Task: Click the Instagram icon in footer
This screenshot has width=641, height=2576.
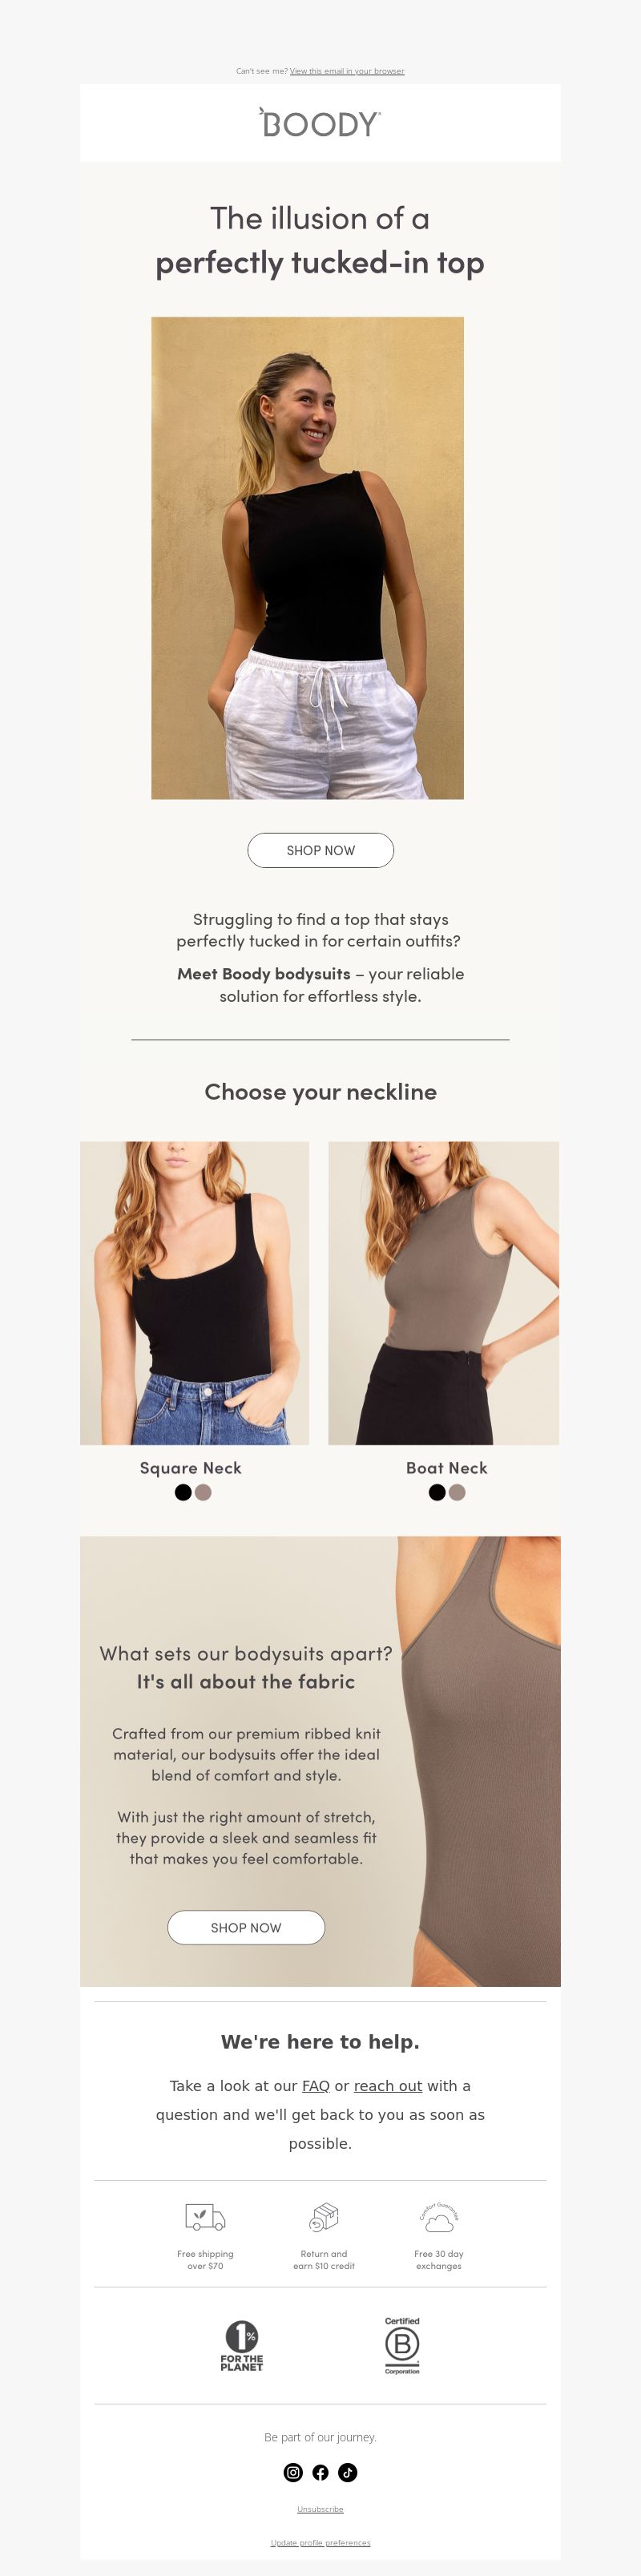Action: coord(293,2472)
